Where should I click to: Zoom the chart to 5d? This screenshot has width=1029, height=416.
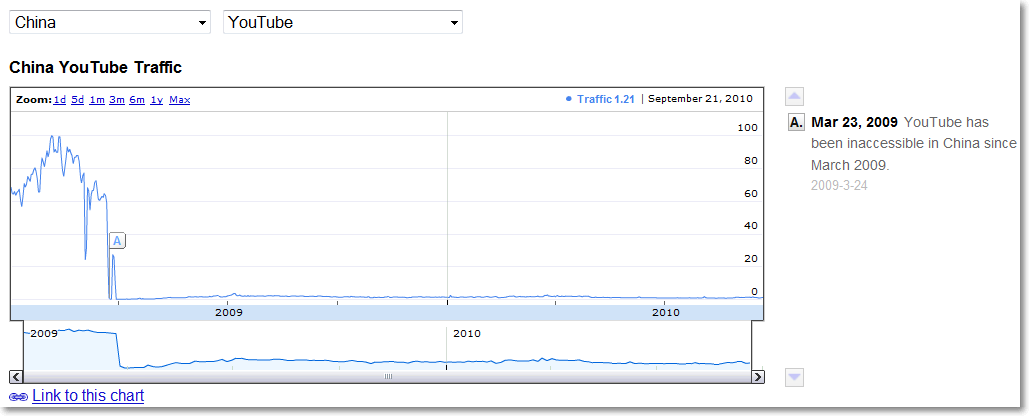point(77,100)
